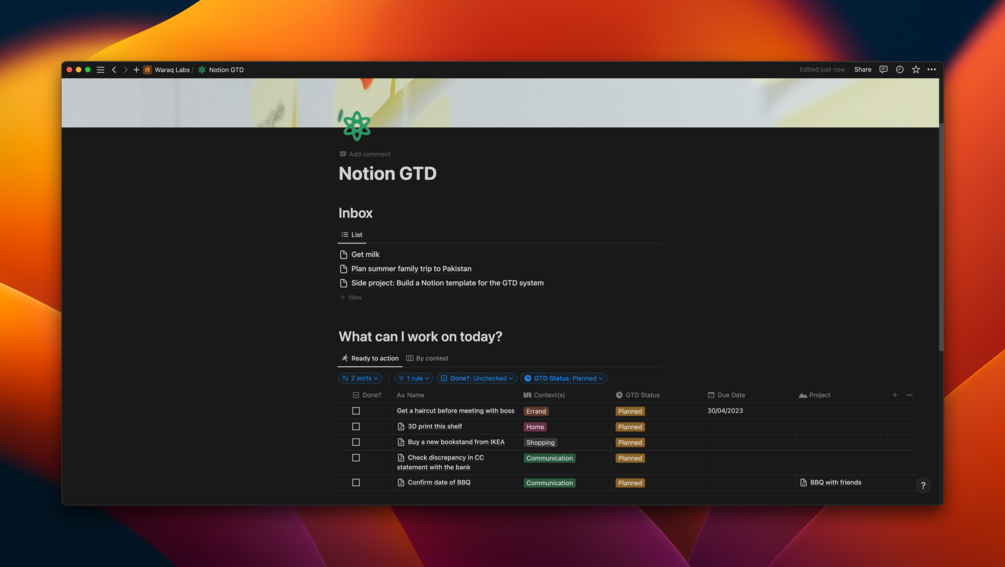Click Planned status in bookstand row
This screenshot has height=567, width=1005.
(x=630, y=443)
